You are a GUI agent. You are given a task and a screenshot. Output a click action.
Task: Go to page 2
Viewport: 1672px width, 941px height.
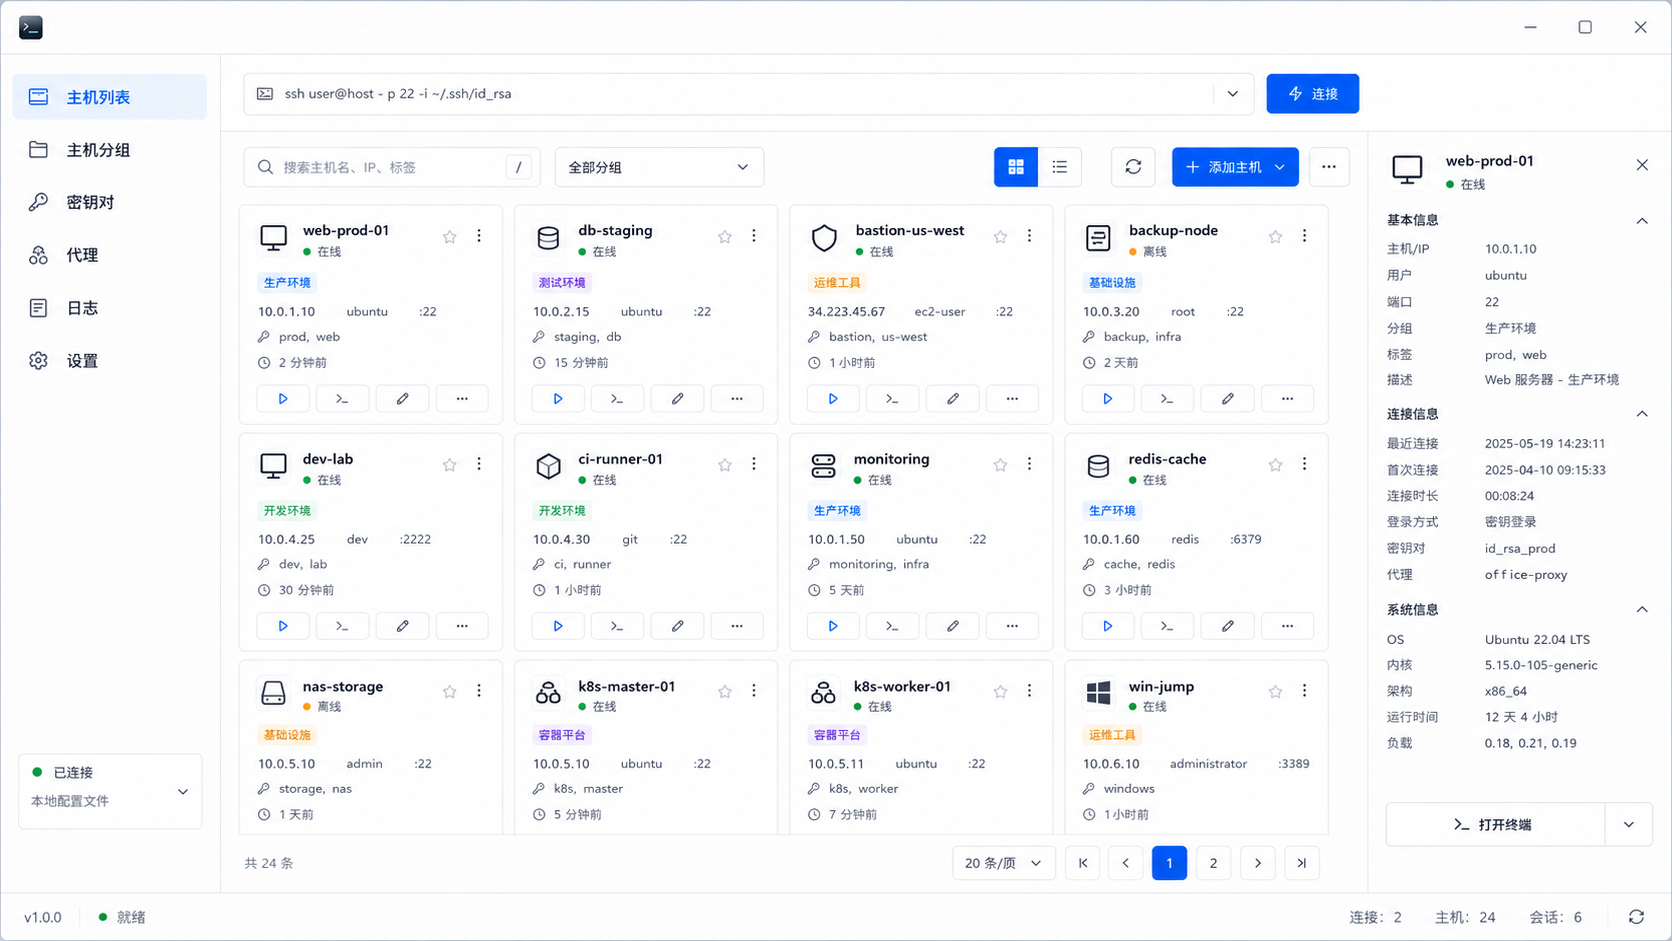[x=1213, y=863]
